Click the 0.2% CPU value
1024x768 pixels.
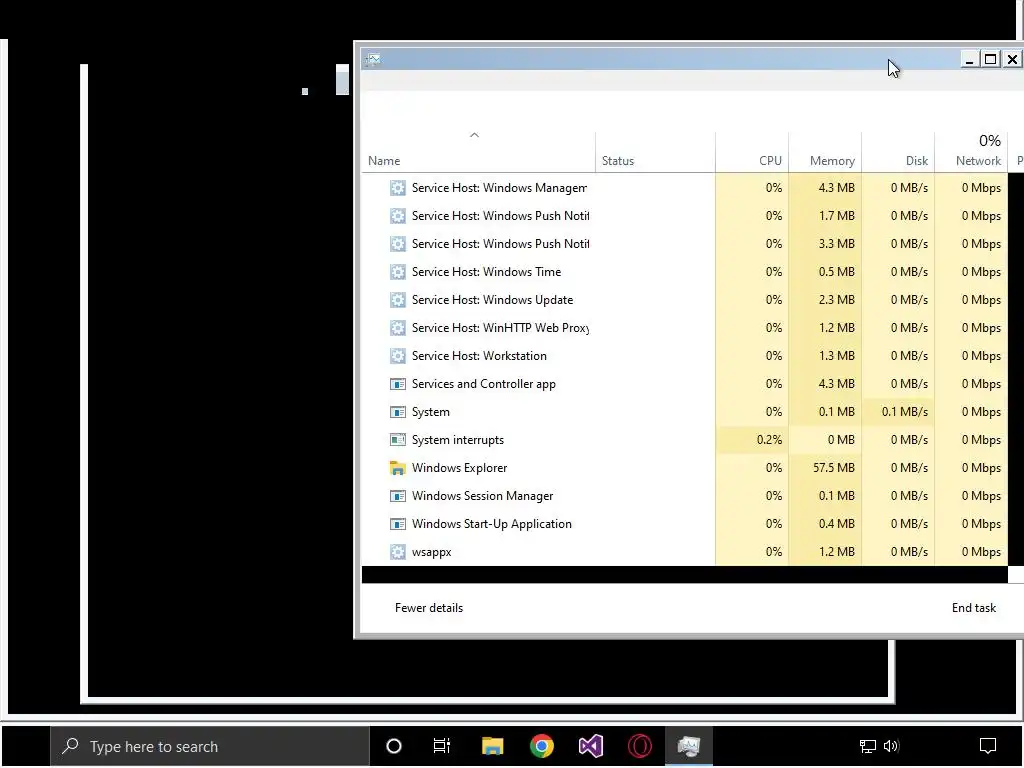click(769, 440)
